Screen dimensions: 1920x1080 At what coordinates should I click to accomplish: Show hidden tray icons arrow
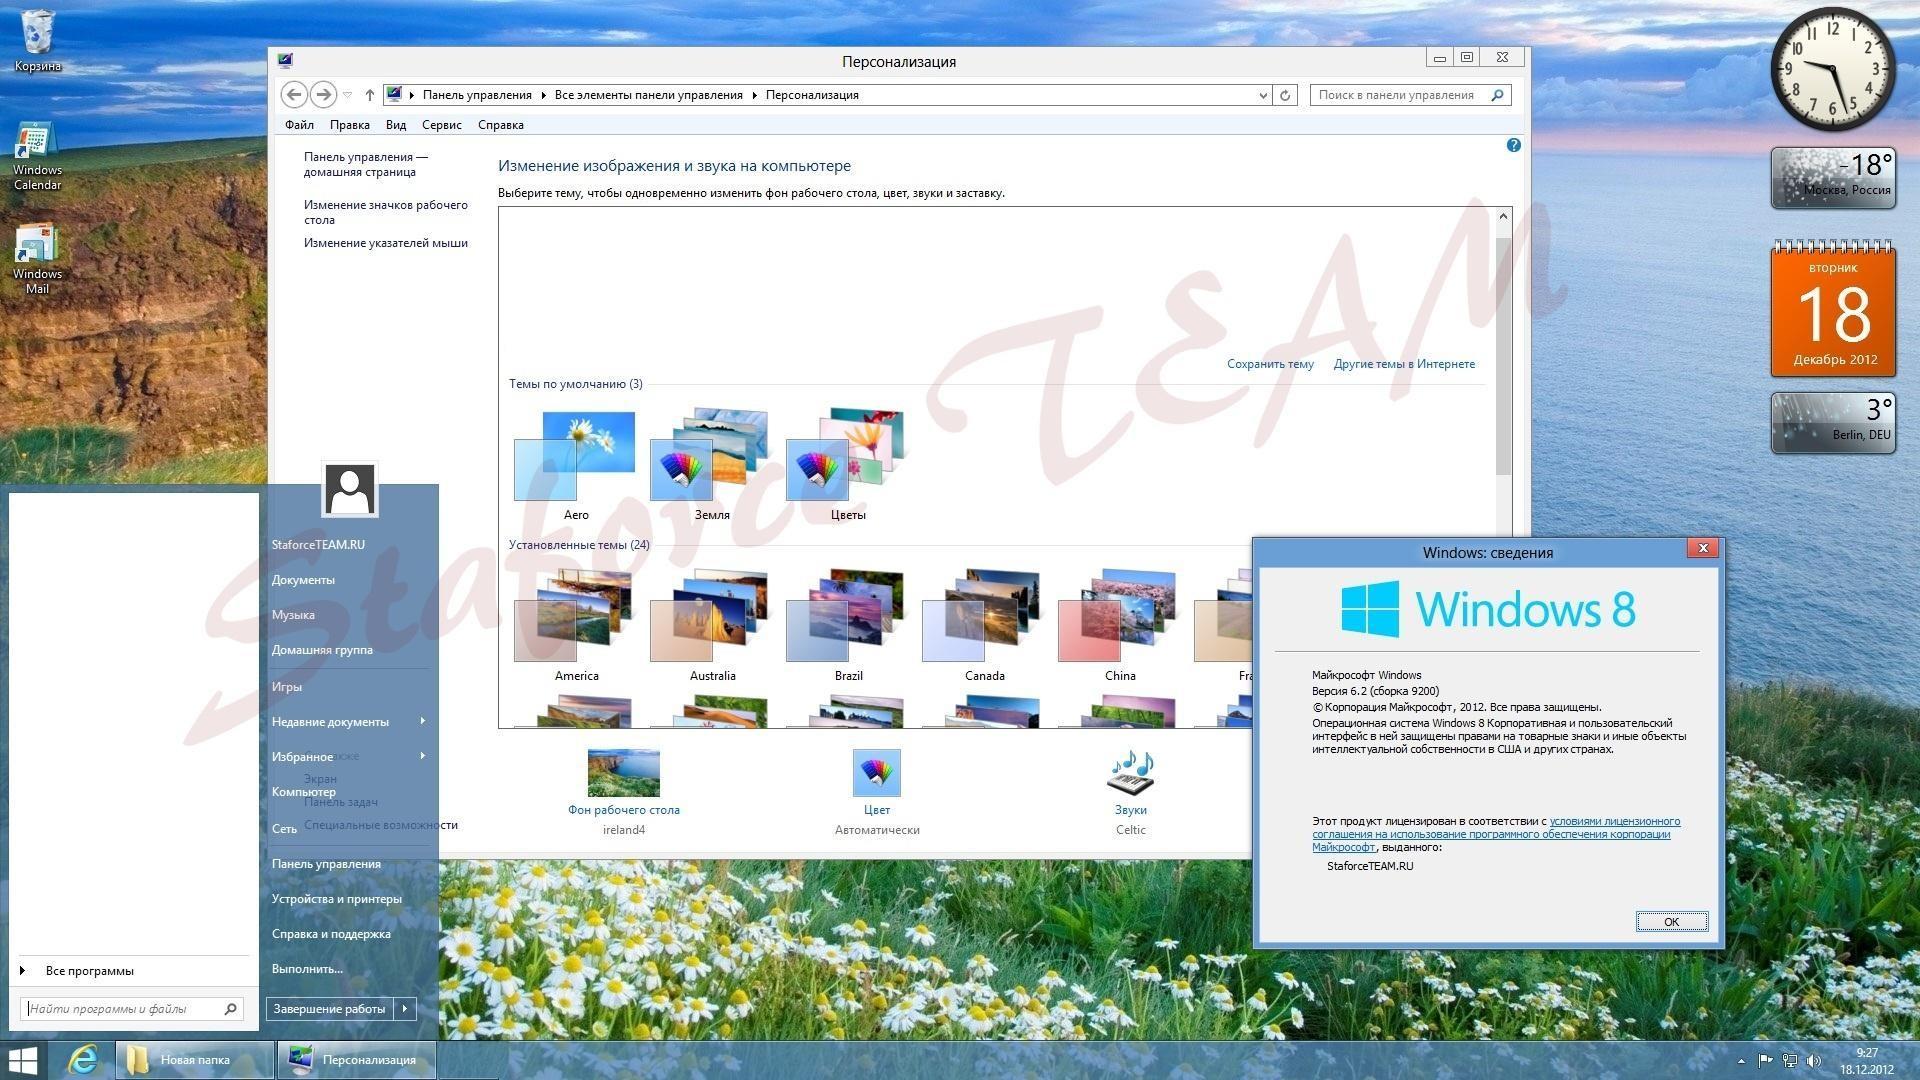[1741, 1061]
